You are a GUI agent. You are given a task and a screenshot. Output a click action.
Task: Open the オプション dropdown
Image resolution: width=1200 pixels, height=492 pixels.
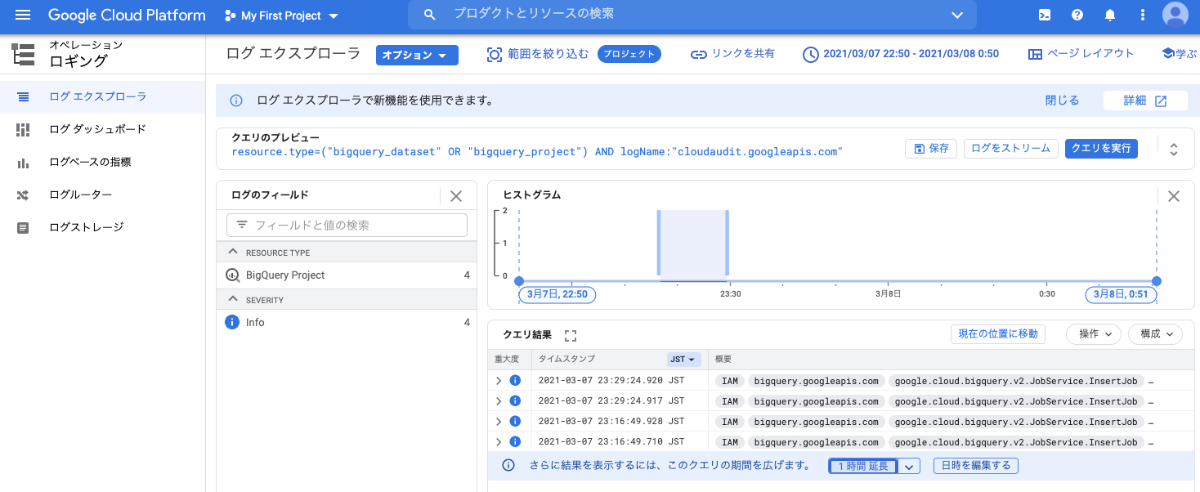417,55
